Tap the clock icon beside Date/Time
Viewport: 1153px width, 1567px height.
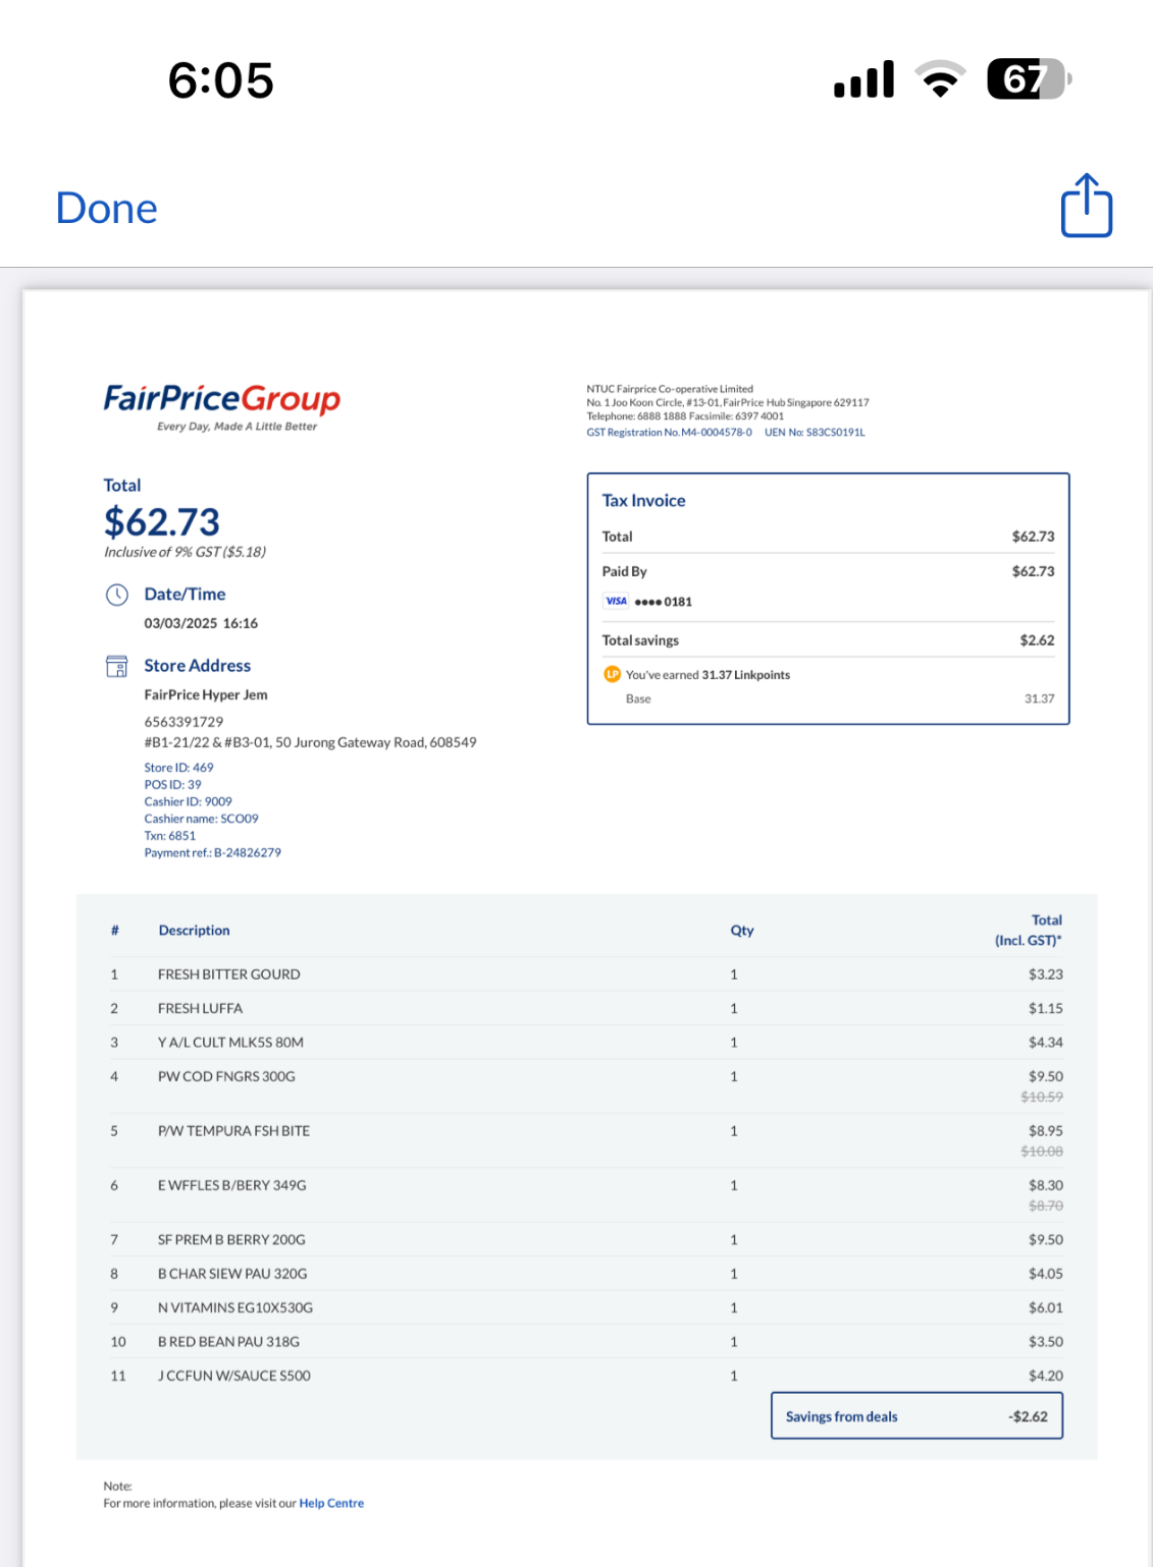tap(117, 595)
